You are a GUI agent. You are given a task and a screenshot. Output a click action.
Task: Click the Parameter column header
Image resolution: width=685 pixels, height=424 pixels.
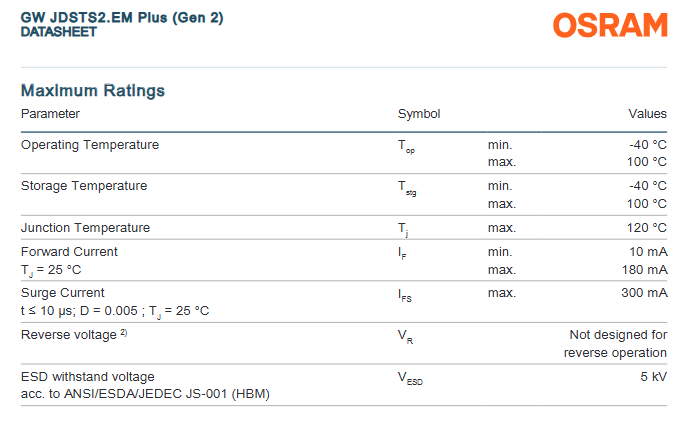tap(50, 114)
